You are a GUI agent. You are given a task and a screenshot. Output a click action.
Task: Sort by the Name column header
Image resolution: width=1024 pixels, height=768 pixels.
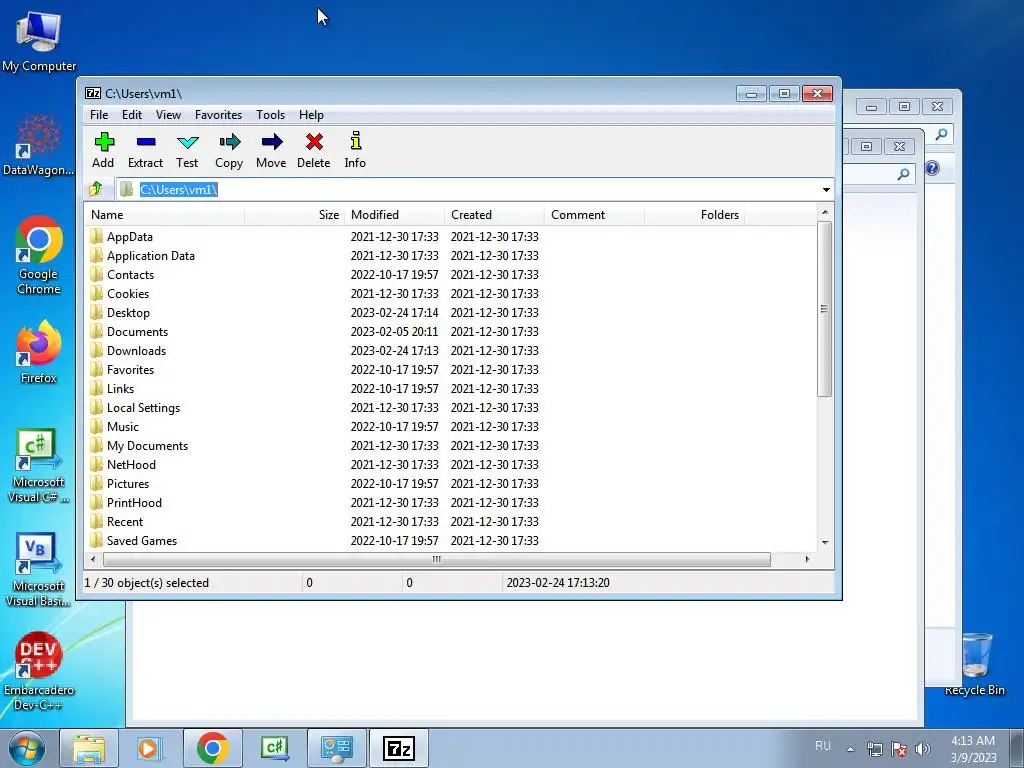click(165, 215)
